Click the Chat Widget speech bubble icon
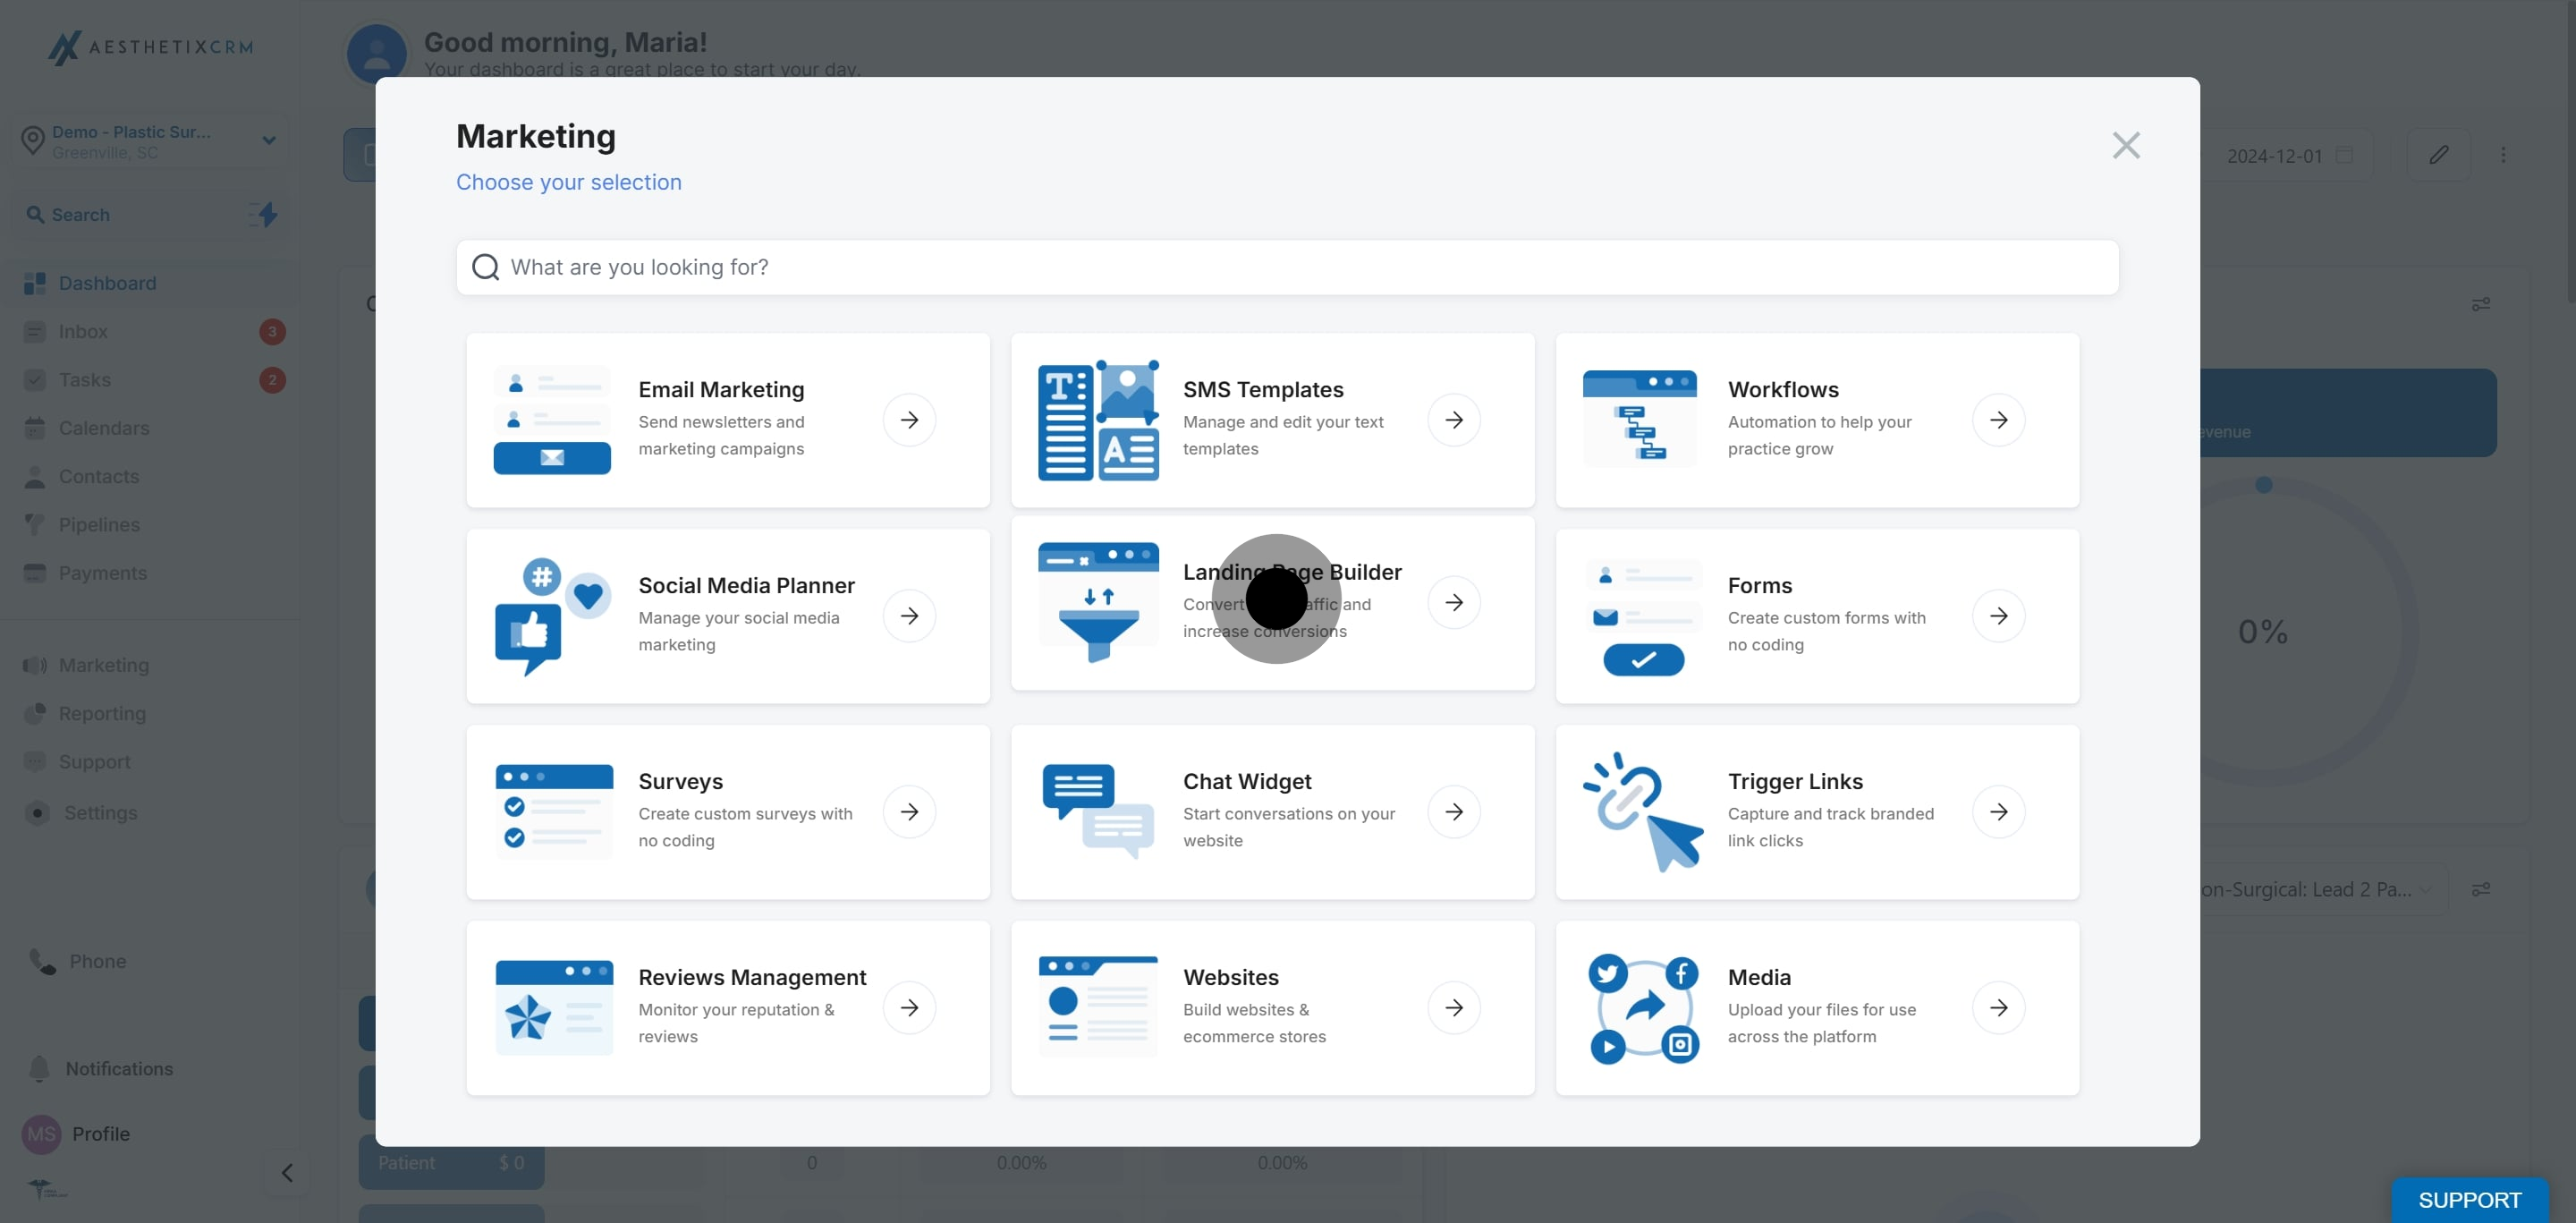Screen dimensions: 2576x1223 tap(1097, 811)
